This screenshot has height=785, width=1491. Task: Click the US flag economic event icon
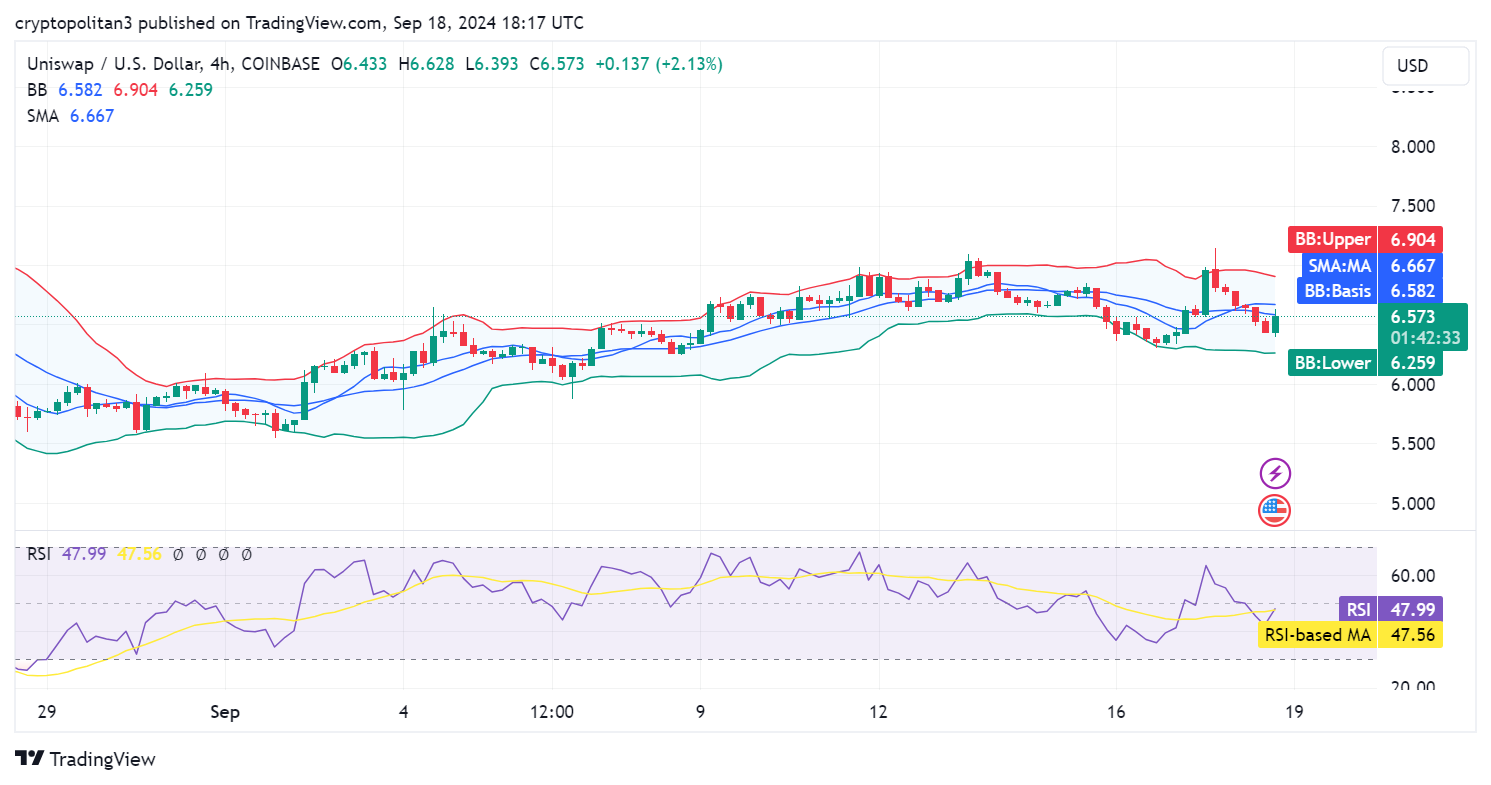[1274, 510]
